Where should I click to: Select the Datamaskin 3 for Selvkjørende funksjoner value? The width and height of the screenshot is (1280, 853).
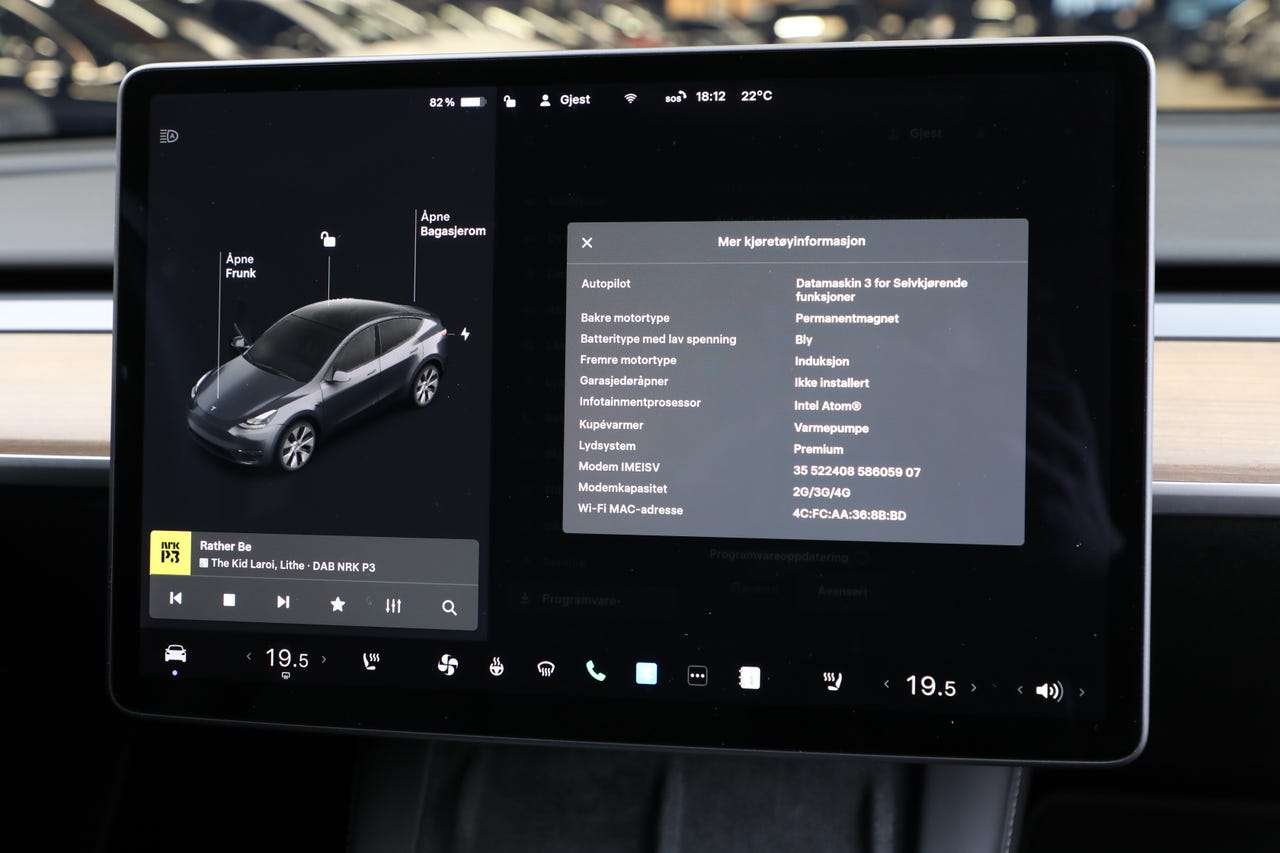tap(882, 290)
